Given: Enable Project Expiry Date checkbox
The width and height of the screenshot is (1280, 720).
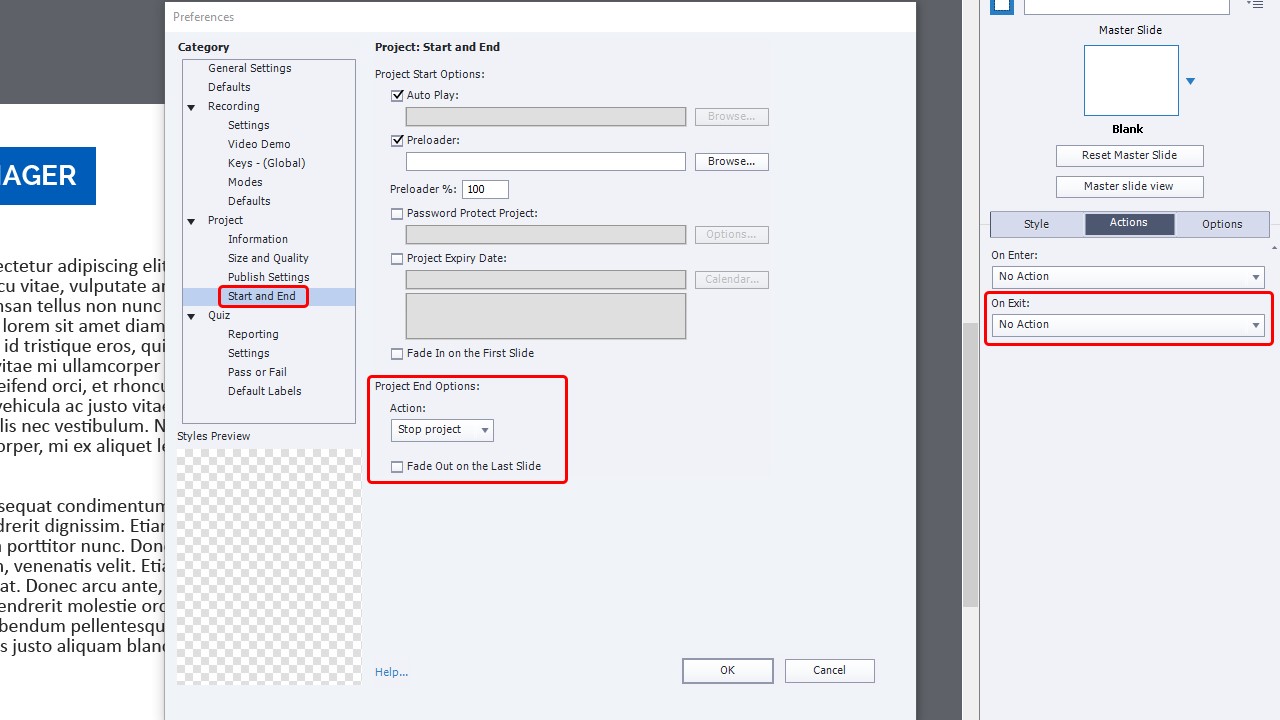Looking at the screenshot, I should click(x=397, y=258).
